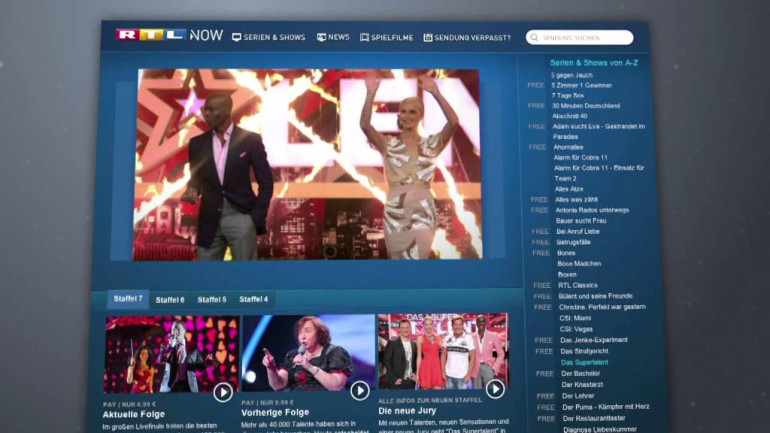Play the Die neue Jury video
This screenshot has width=770, height=433.
[495, 389]
